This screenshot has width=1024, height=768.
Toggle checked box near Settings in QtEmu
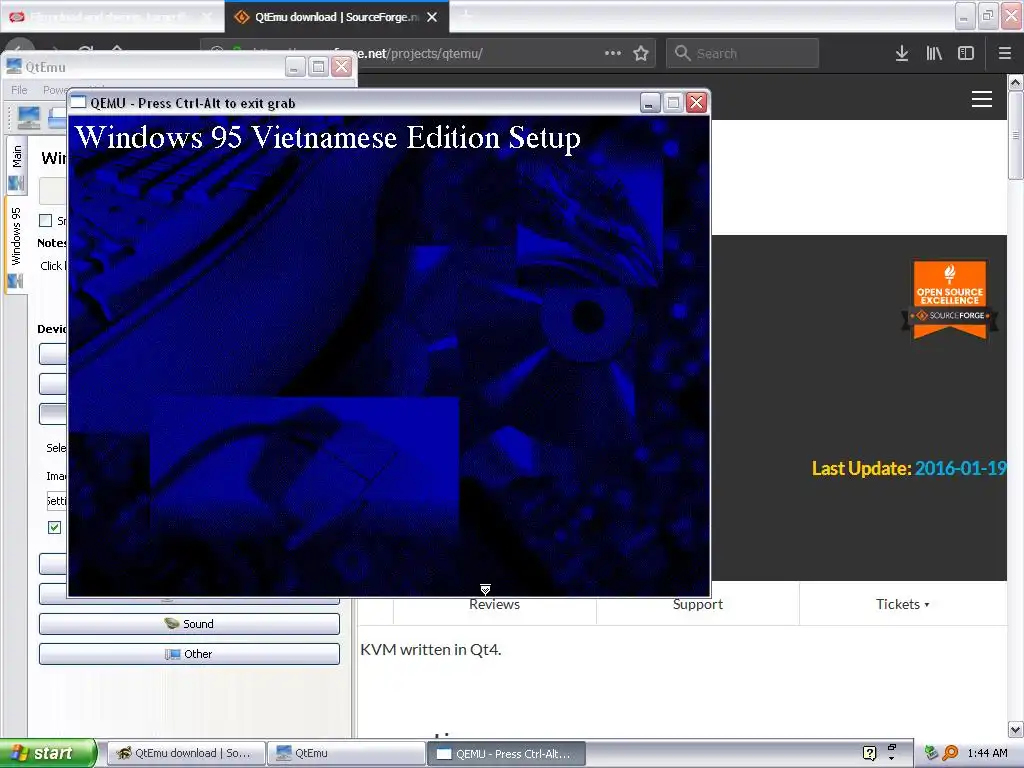click(x=55, y=527)
